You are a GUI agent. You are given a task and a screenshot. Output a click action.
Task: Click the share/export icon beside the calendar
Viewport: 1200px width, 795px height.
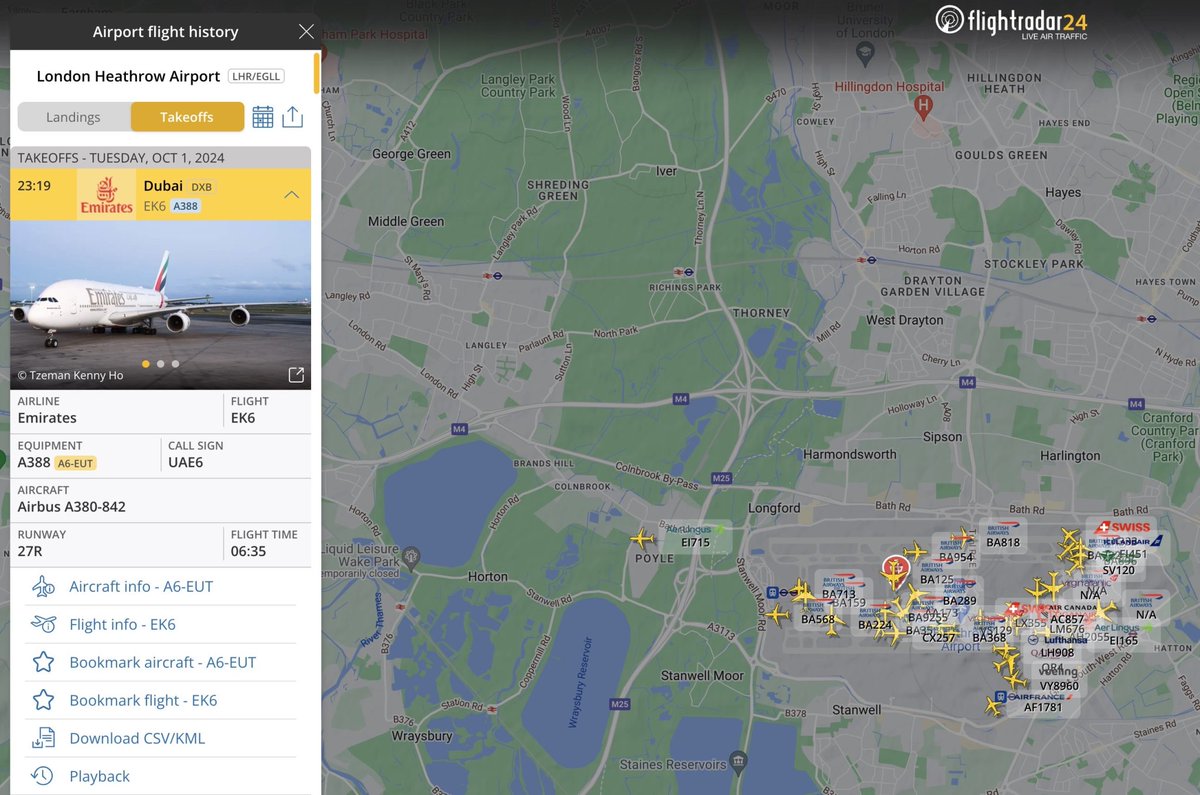292,116
